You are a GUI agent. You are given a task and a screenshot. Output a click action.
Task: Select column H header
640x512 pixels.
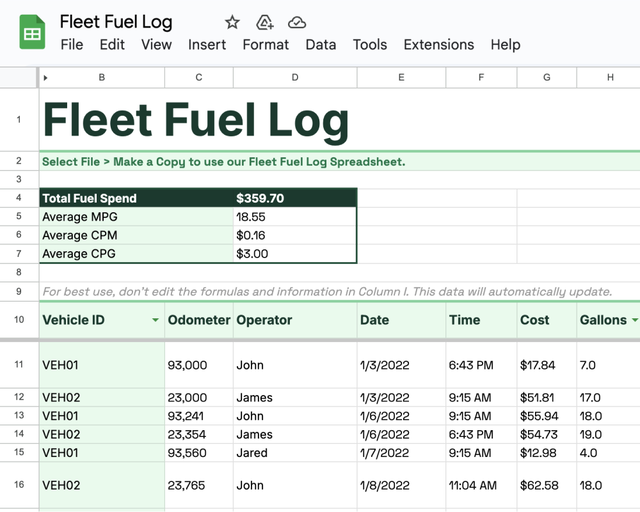coord(609,78)
